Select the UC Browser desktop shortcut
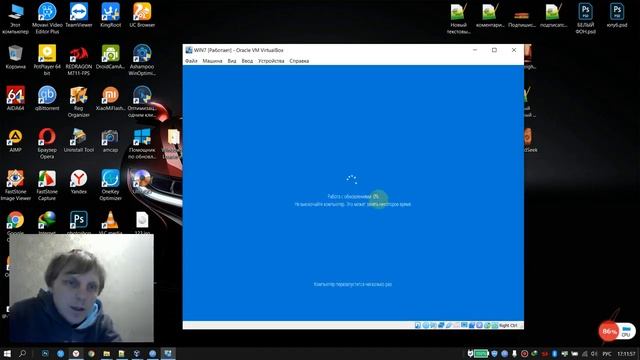The image size is (640, 360). pos(142,16)
